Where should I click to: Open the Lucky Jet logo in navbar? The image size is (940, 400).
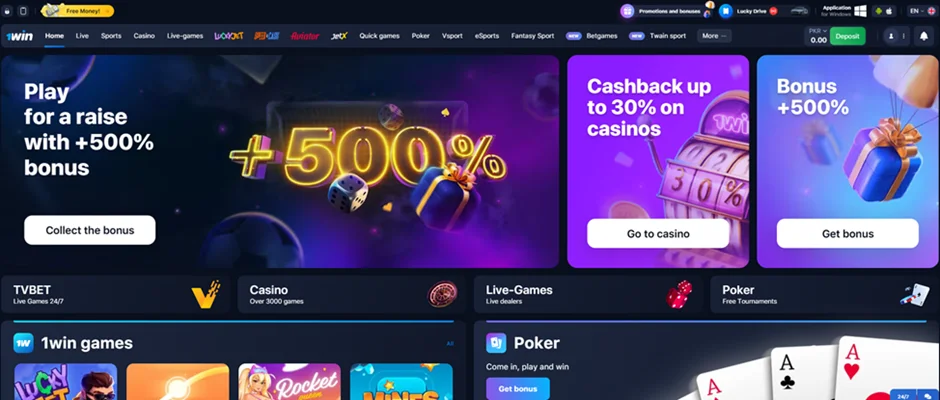pyautogui.click(x=229, y=36)
